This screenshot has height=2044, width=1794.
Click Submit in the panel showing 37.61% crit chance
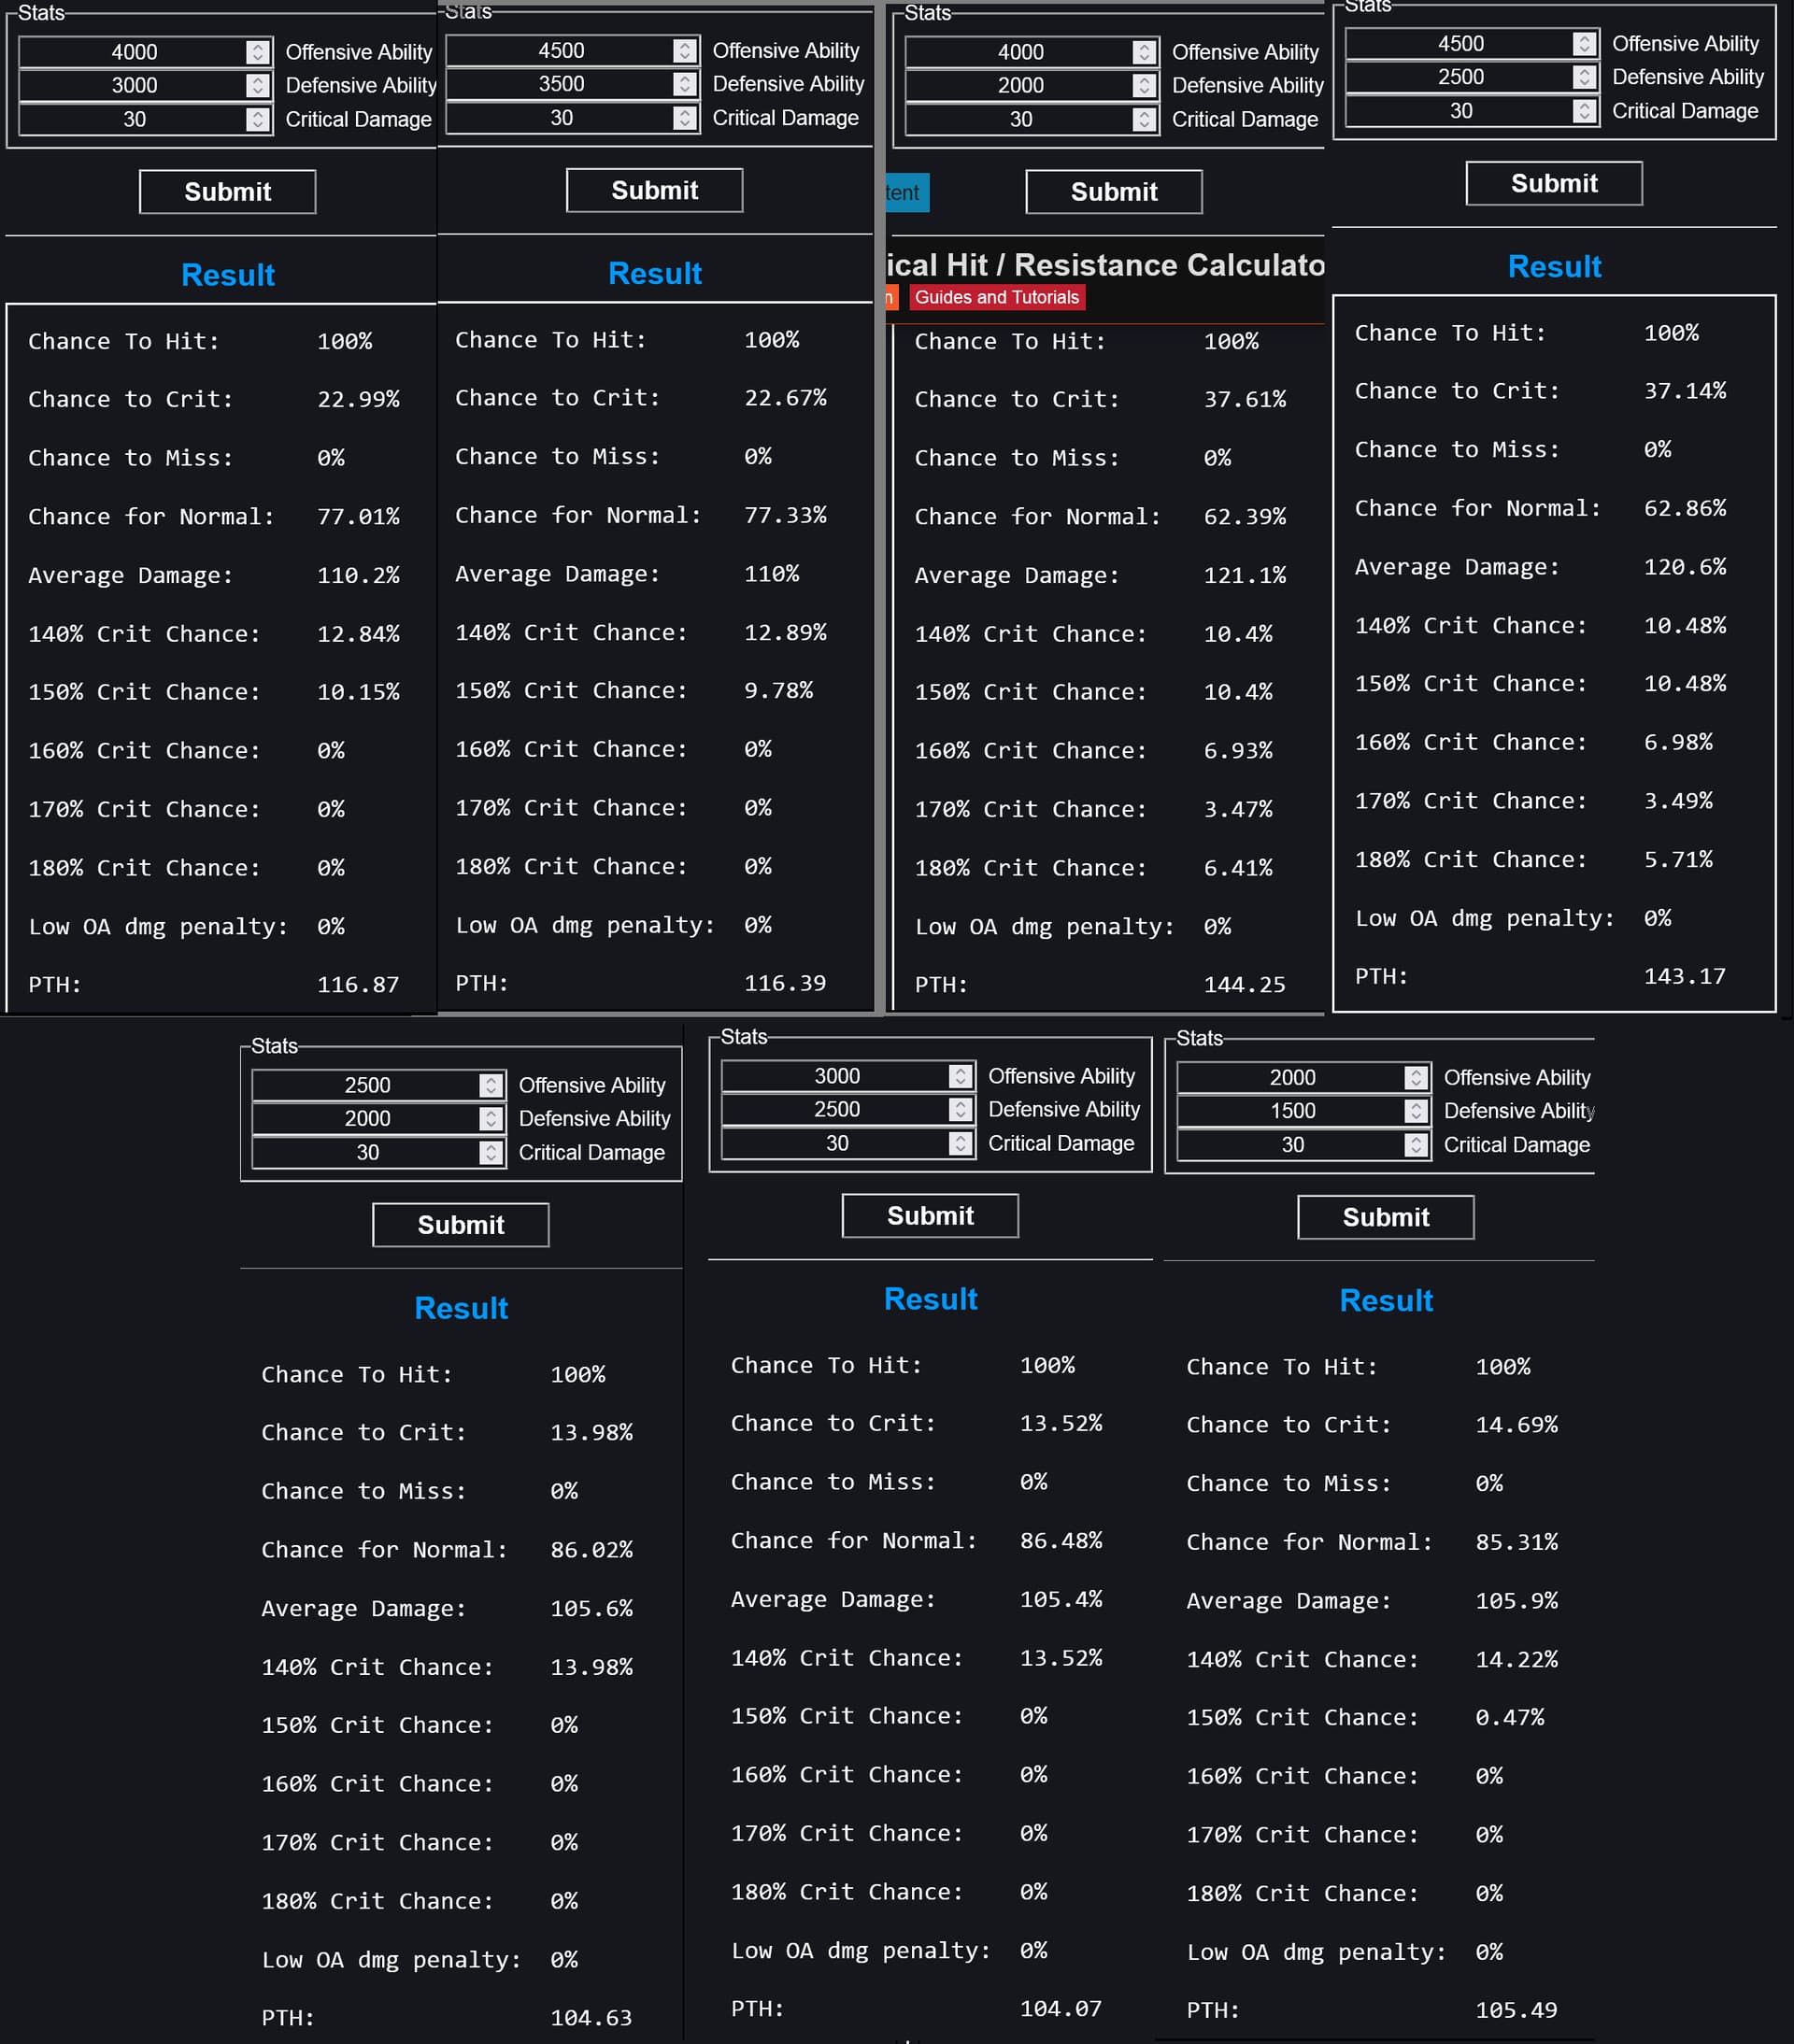pos(1113,192)
